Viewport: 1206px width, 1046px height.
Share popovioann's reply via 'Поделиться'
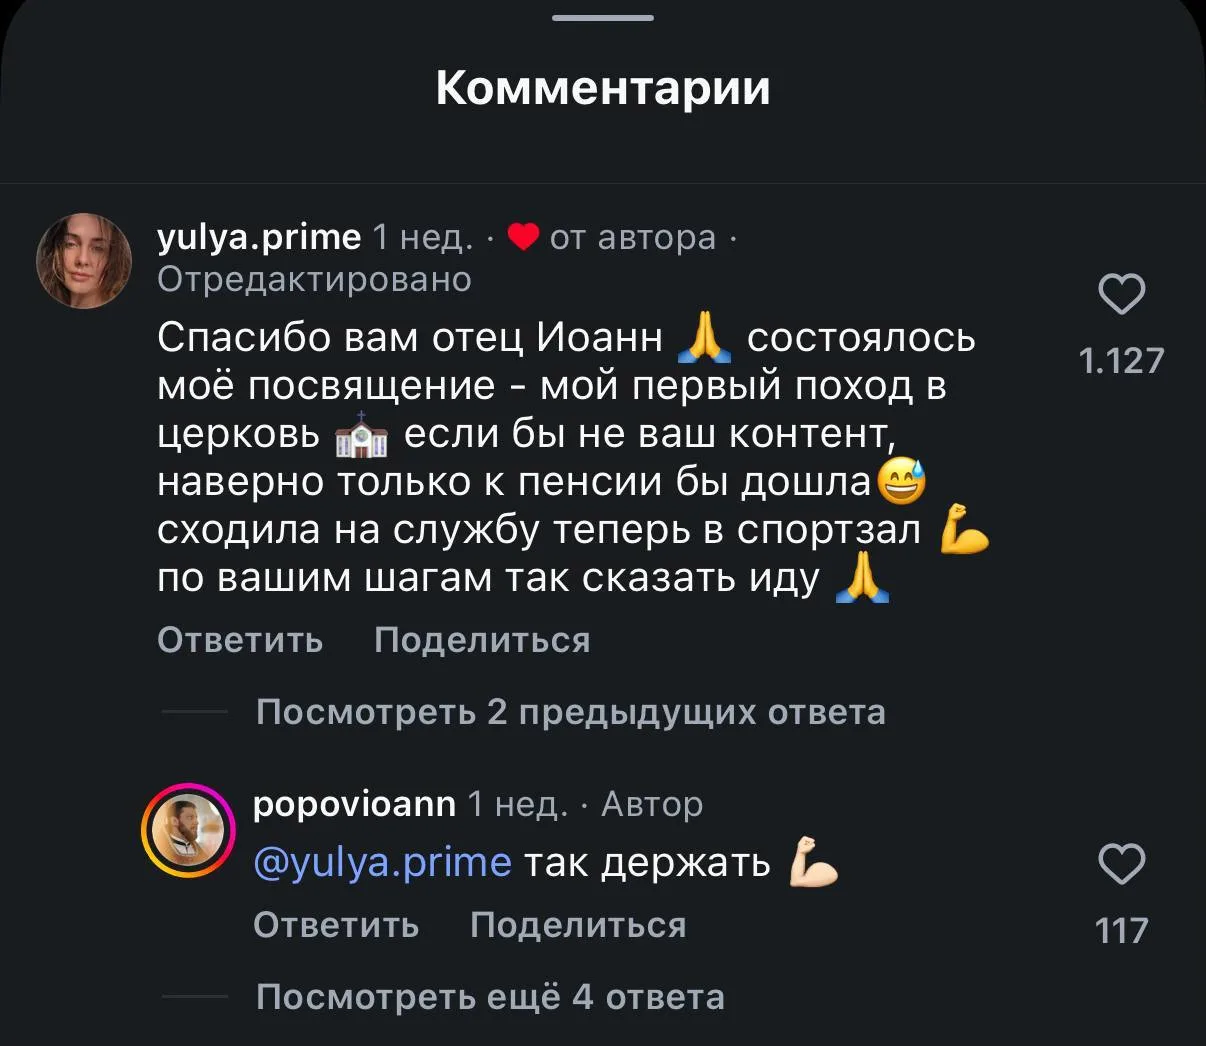pos(578,925)
